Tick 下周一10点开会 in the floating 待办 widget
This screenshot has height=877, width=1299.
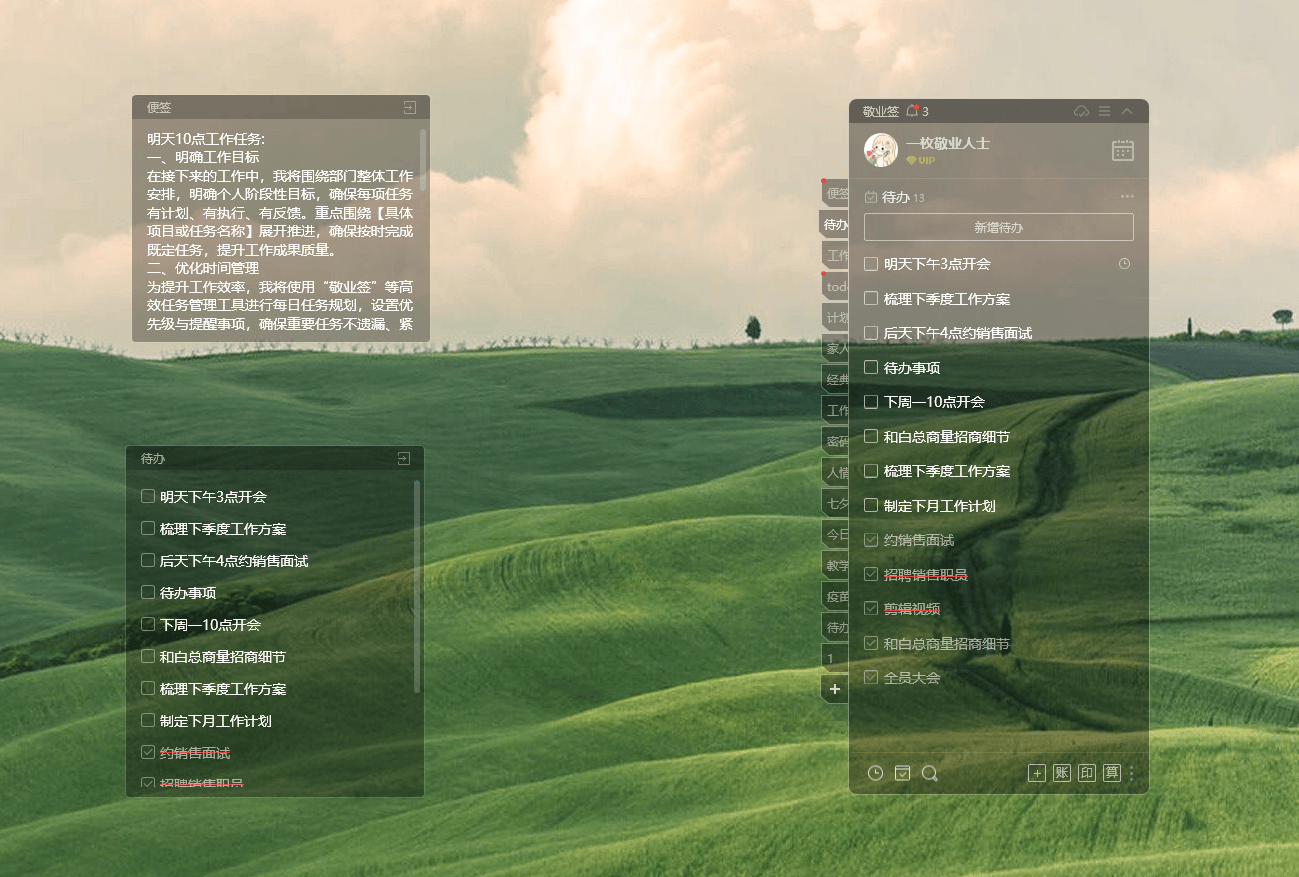[148, 624]
